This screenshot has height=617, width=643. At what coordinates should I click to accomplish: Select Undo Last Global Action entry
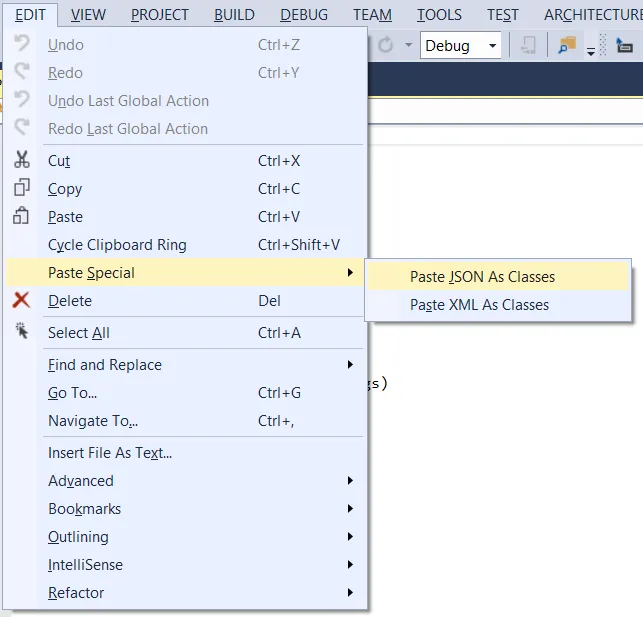click(186, 100)
